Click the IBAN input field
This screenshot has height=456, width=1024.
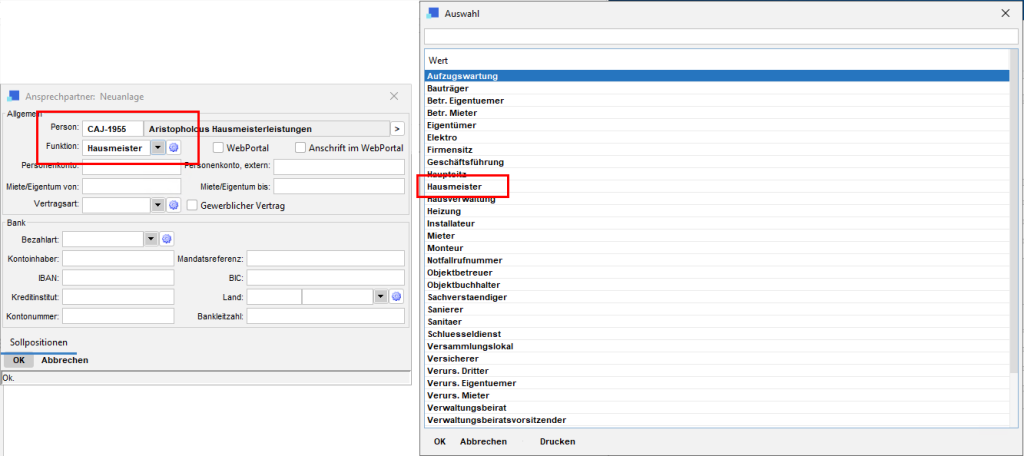tap(118, 278)
